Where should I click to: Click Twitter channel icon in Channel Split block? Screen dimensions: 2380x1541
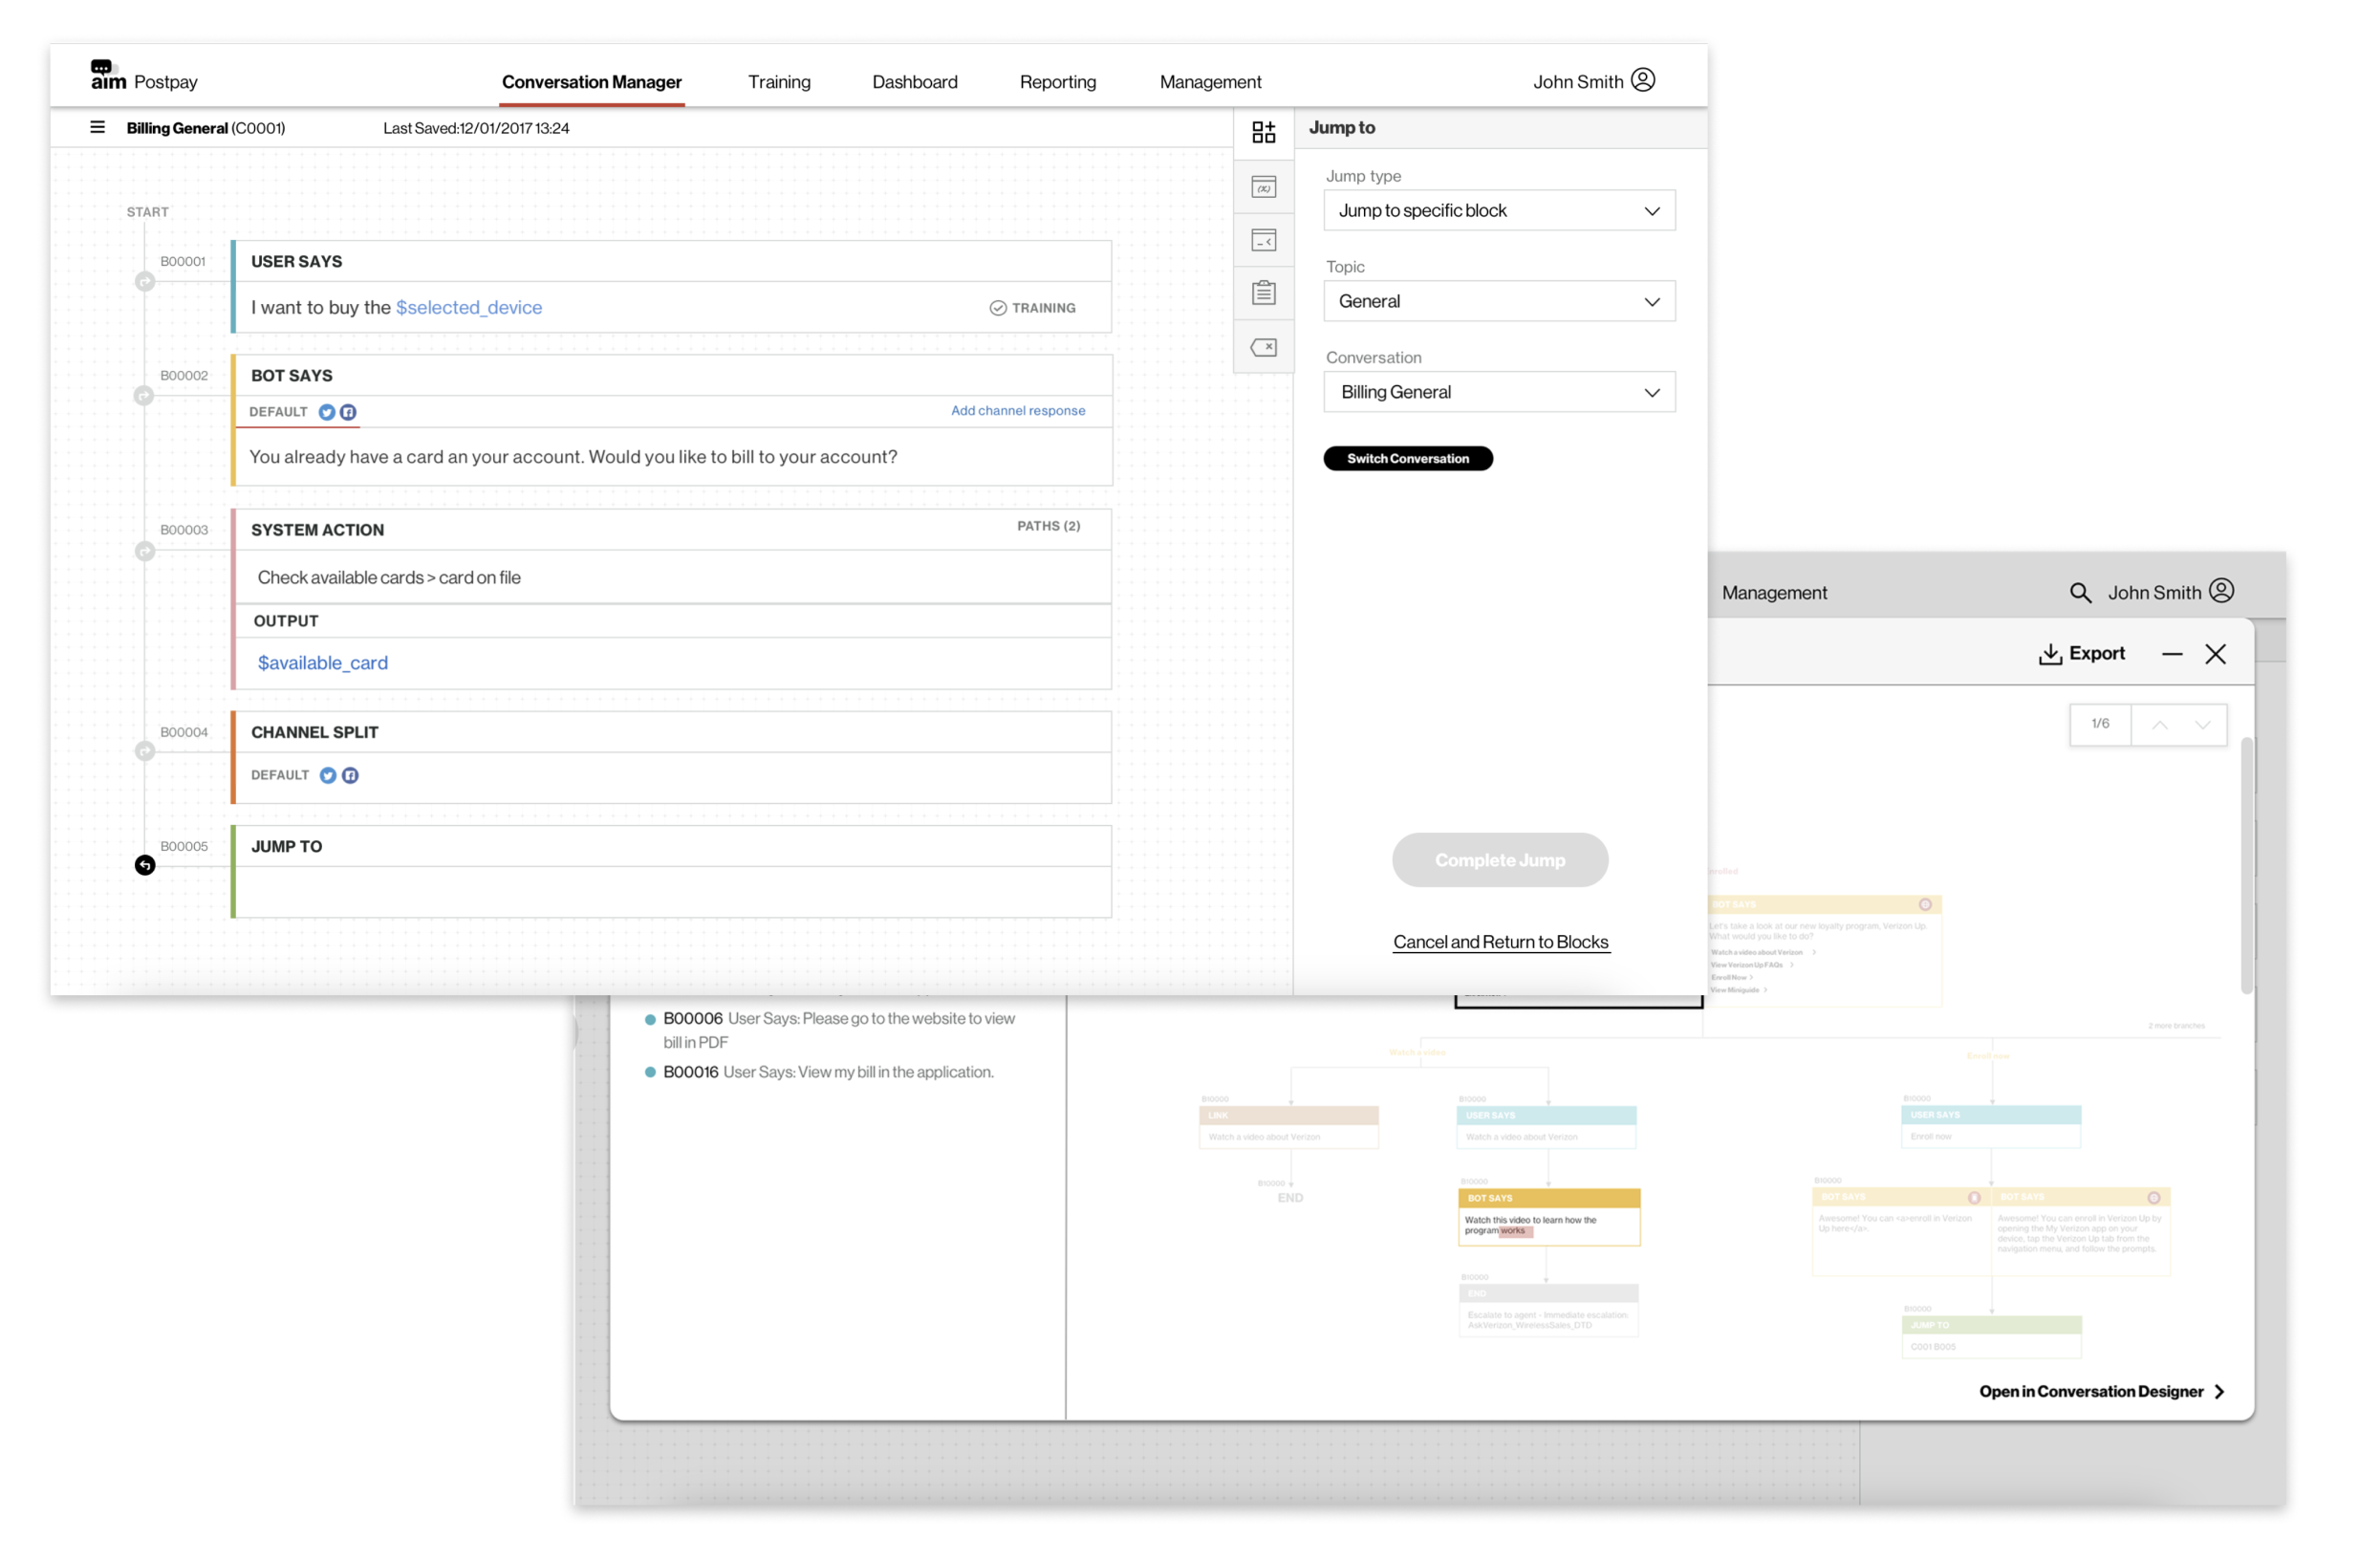[x=328, y=775]
